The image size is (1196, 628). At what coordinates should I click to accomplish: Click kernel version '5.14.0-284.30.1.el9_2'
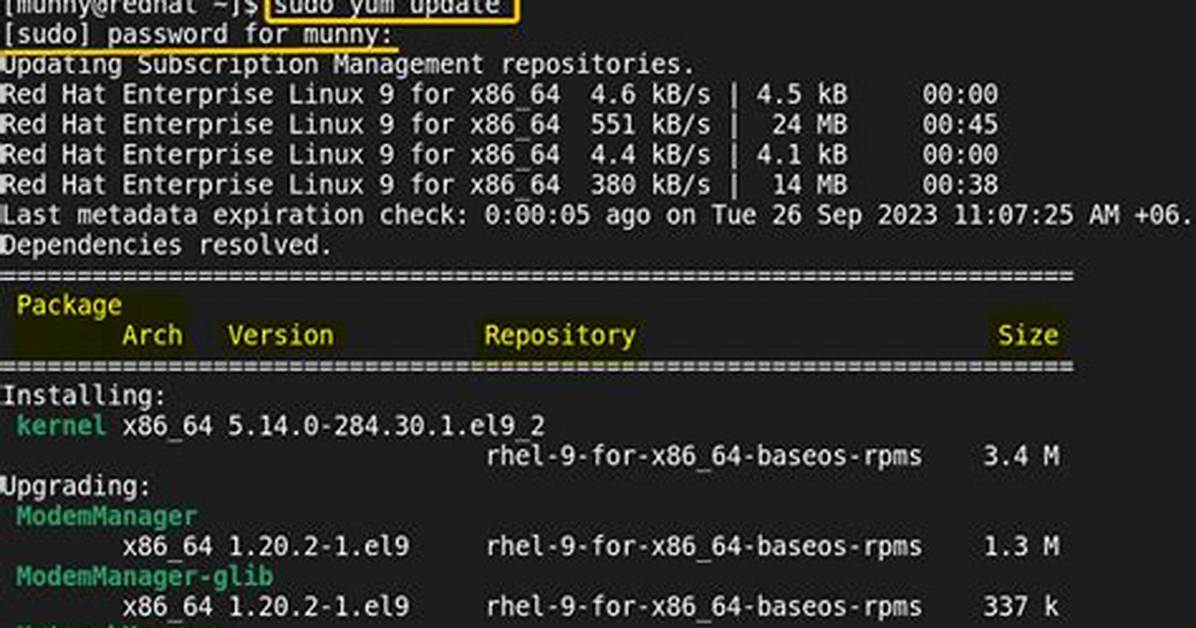pos(387,426)
